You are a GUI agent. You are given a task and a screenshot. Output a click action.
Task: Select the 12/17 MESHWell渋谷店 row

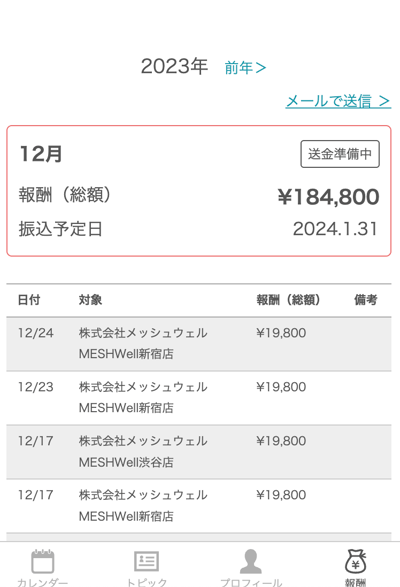199,452
